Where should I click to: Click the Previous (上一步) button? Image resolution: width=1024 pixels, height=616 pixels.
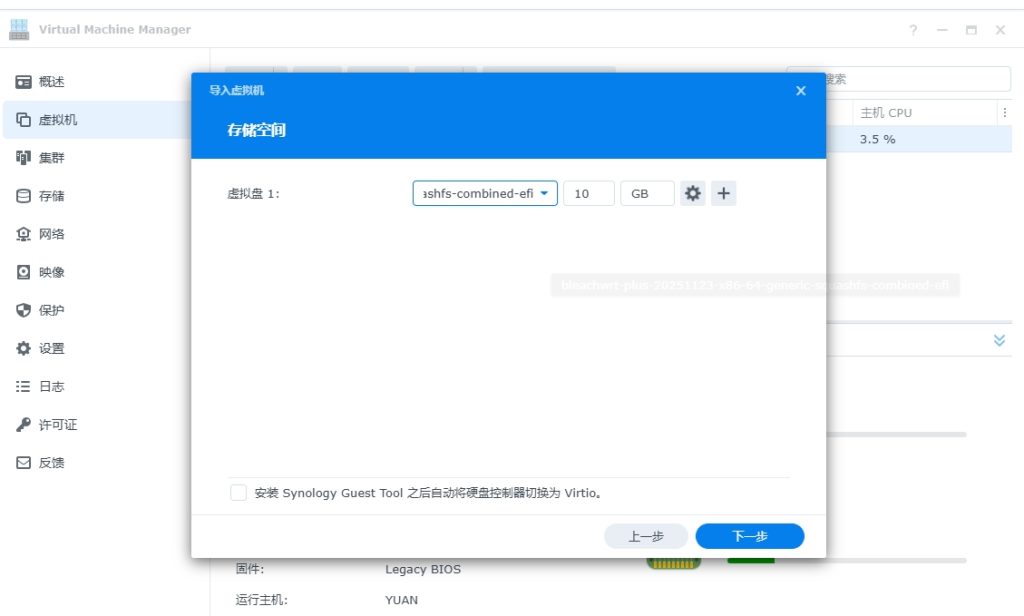646,536
